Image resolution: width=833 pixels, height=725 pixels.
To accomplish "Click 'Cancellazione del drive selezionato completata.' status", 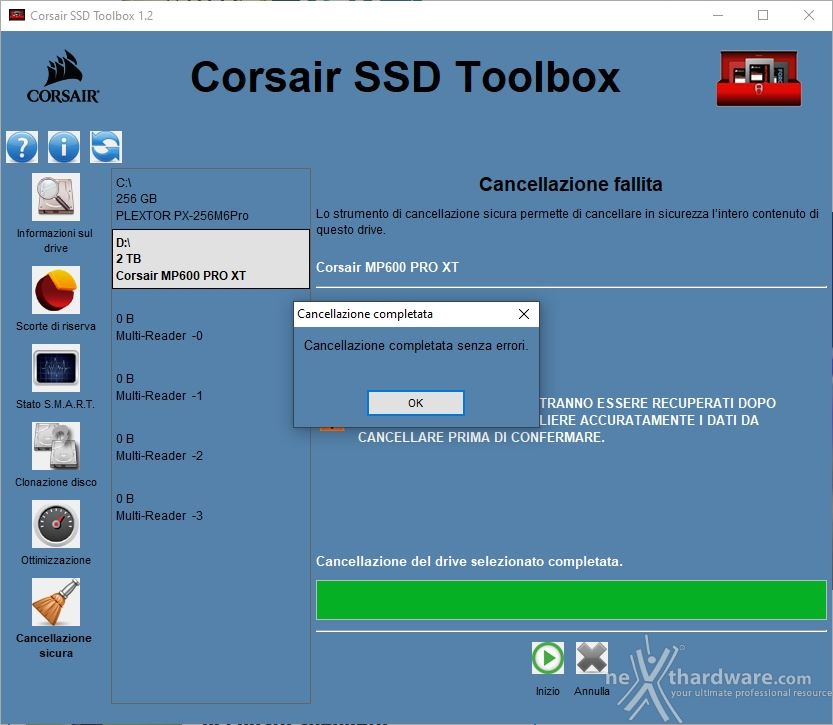I will 469,561.
